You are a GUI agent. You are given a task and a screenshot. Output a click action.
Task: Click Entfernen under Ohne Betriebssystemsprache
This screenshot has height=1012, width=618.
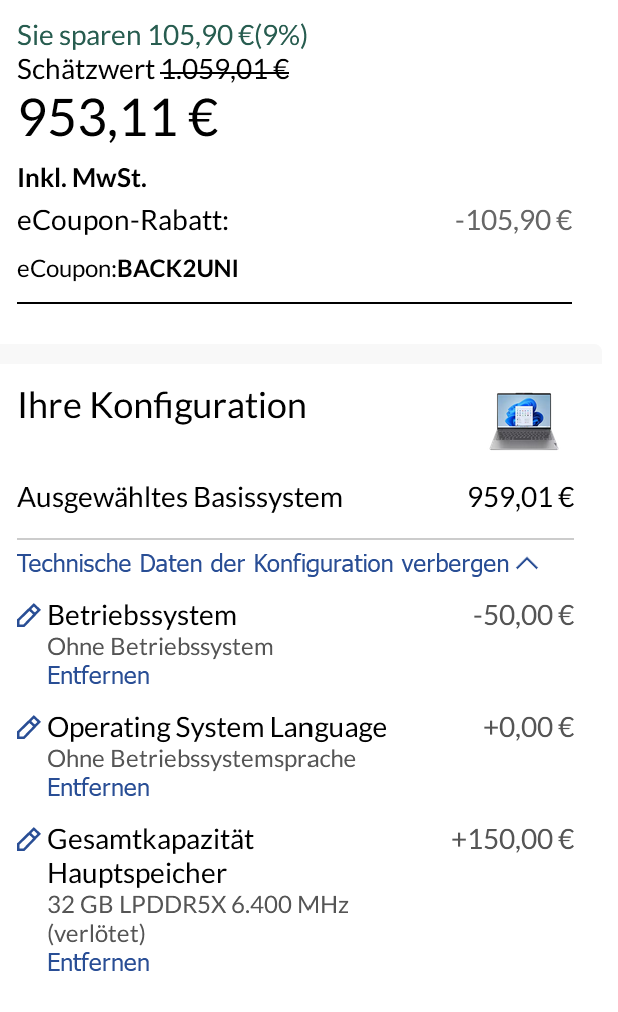pos(98,788)
